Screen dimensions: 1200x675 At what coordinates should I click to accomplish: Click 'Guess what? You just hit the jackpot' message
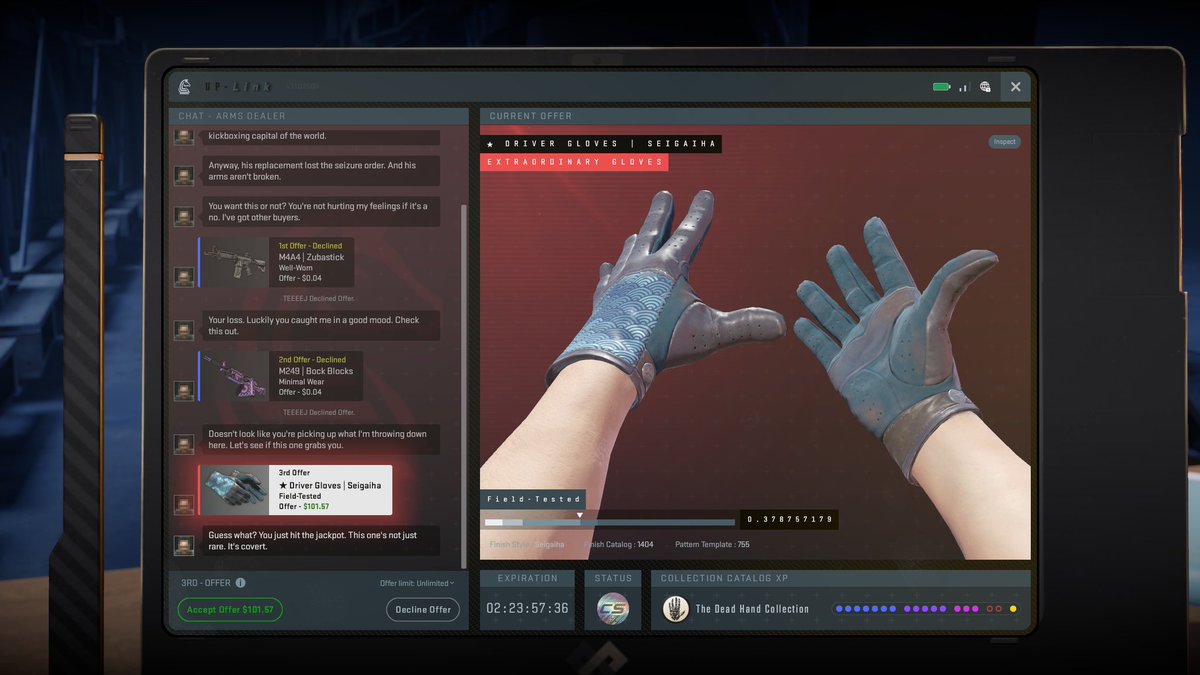coord(321,541)
